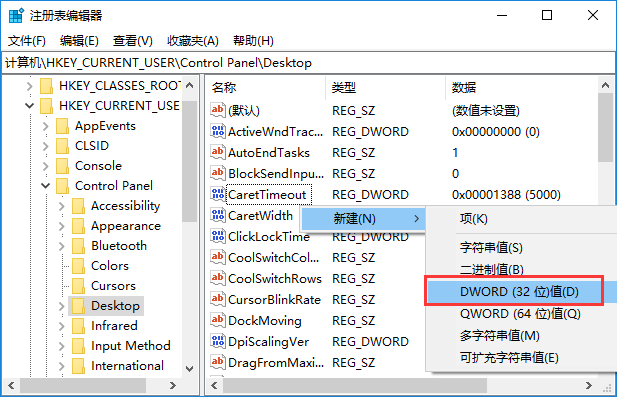Expand the CLSID key arrow

coord(46,146)
